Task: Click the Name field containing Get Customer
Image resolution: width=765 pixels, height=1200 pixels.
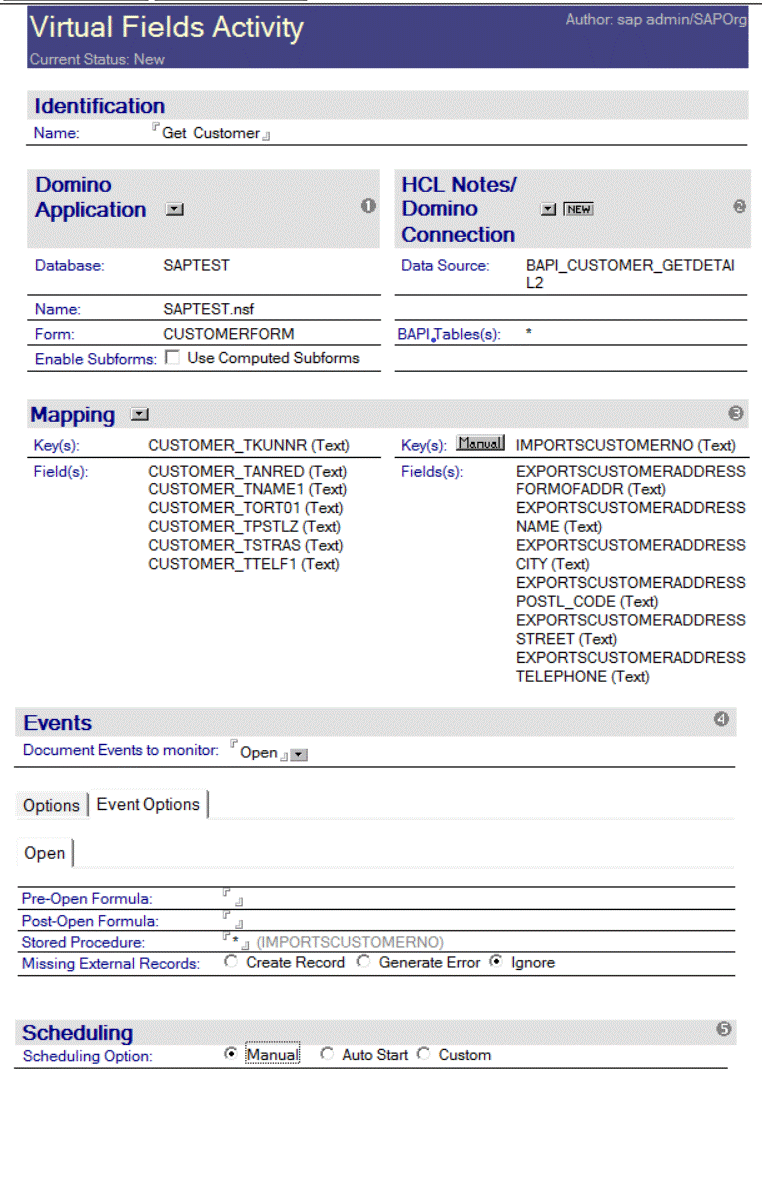Action: point(211,133)
